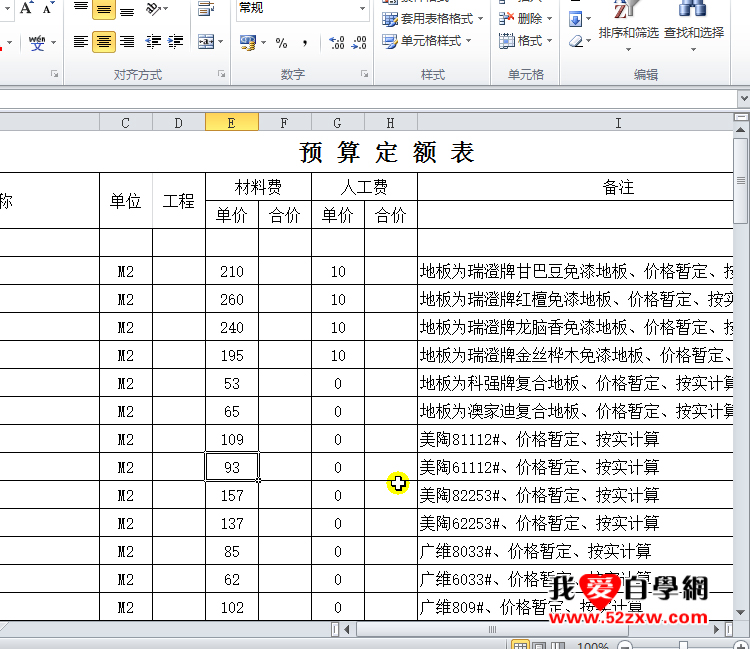Click the 人工费 header cell

tap(364, 187)
